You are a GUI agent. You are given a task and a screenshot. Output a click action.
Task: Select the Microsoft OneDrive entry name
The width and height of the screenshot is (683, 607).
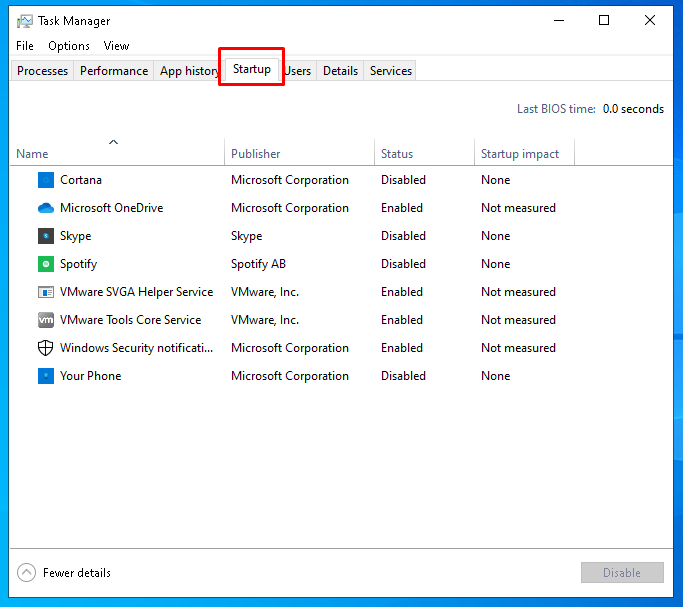[112, 208]
